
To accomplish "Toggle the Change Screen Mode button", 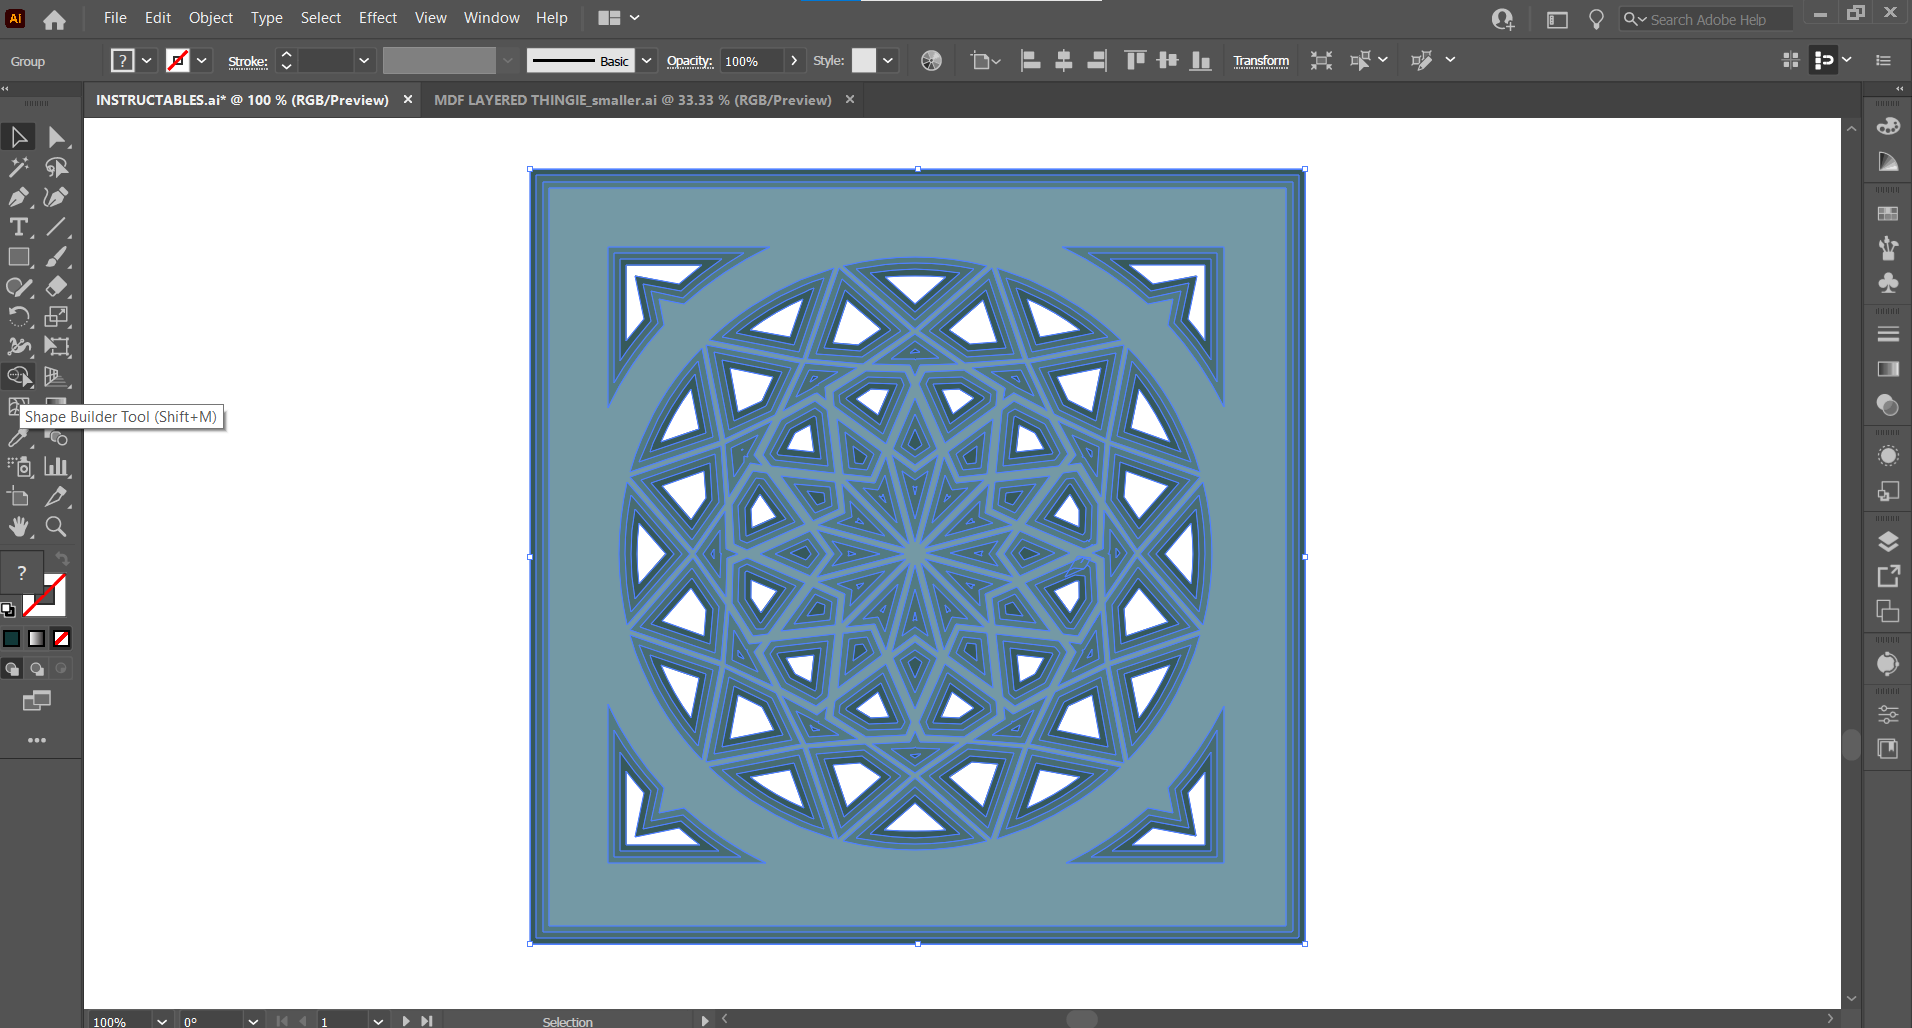I will [37, 701].
